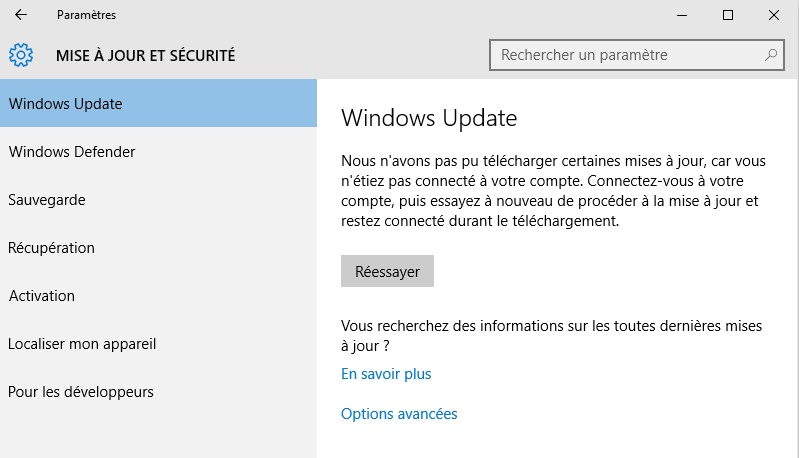799x458 pixels.
Task: Open Pour les développeurs section
Action: click(x=158, y=392)
